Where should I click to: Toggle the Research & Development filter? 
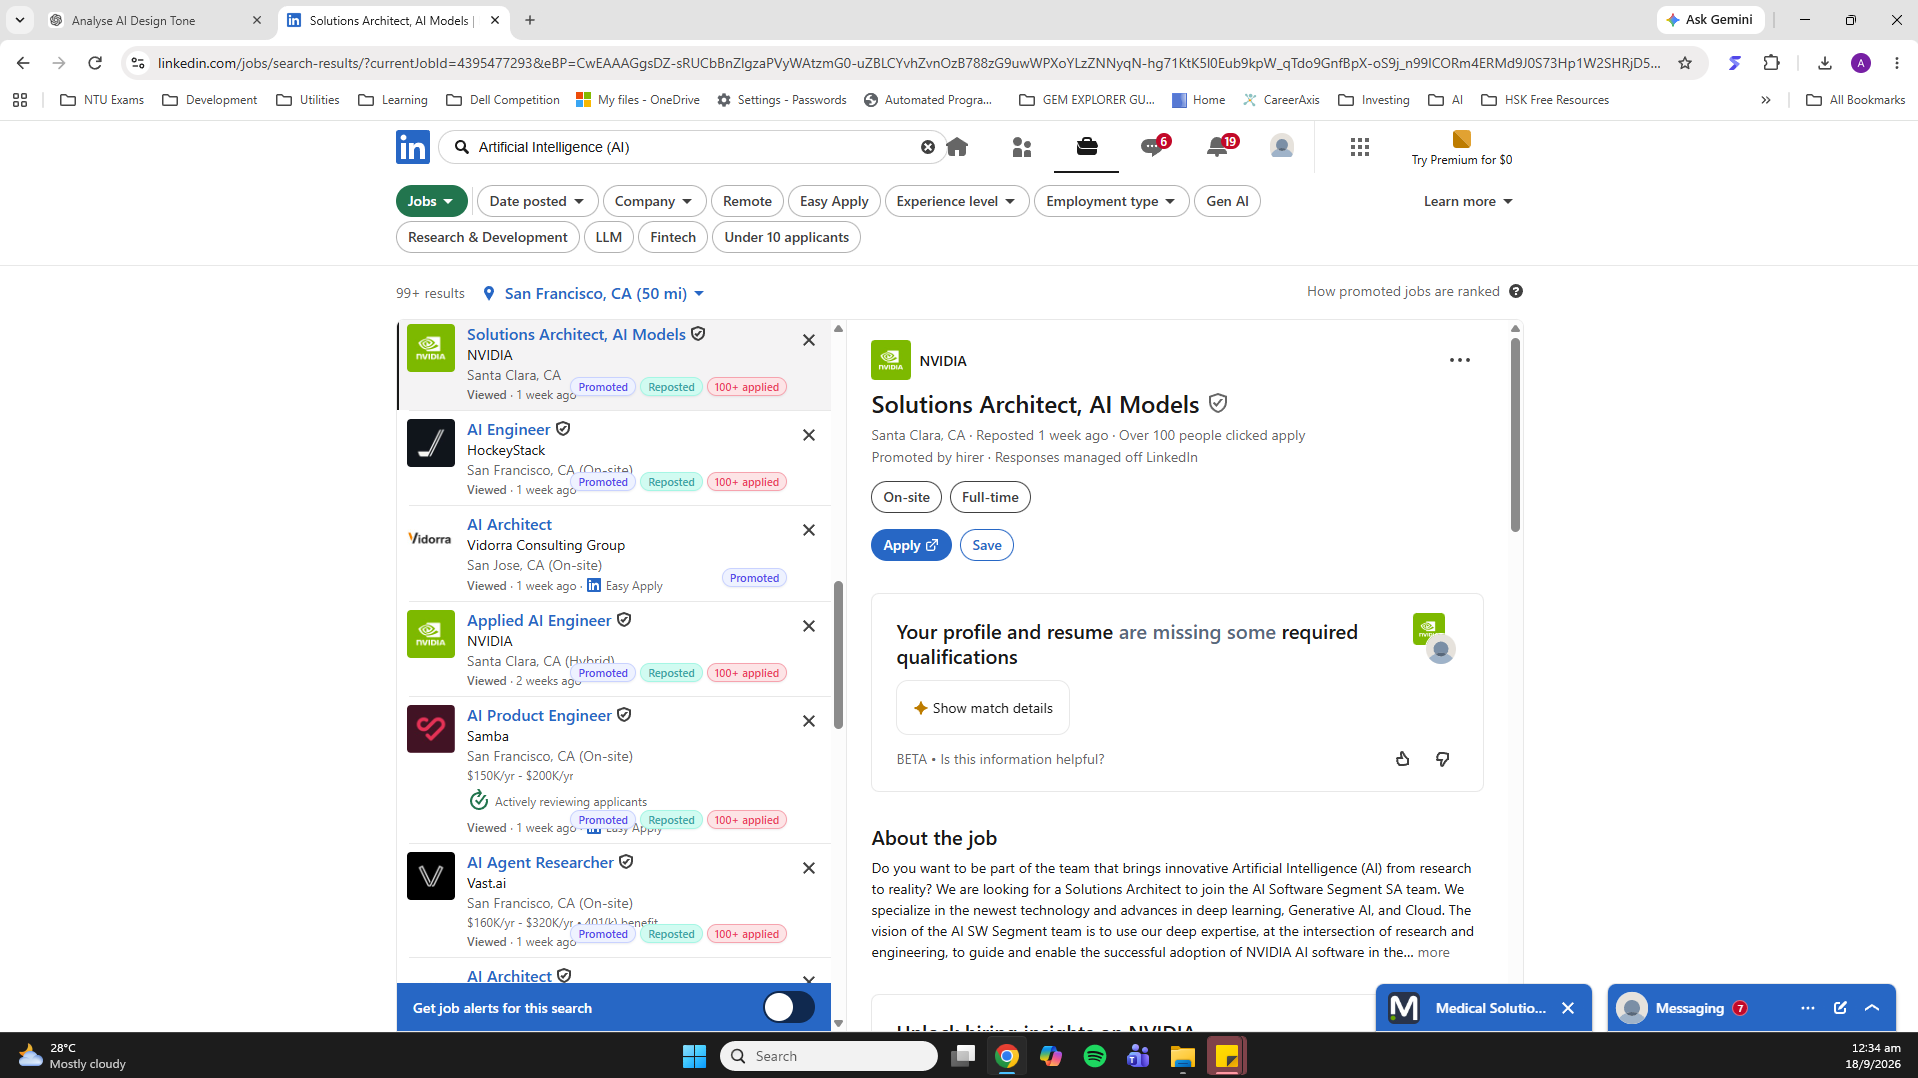tap(487, 237)
